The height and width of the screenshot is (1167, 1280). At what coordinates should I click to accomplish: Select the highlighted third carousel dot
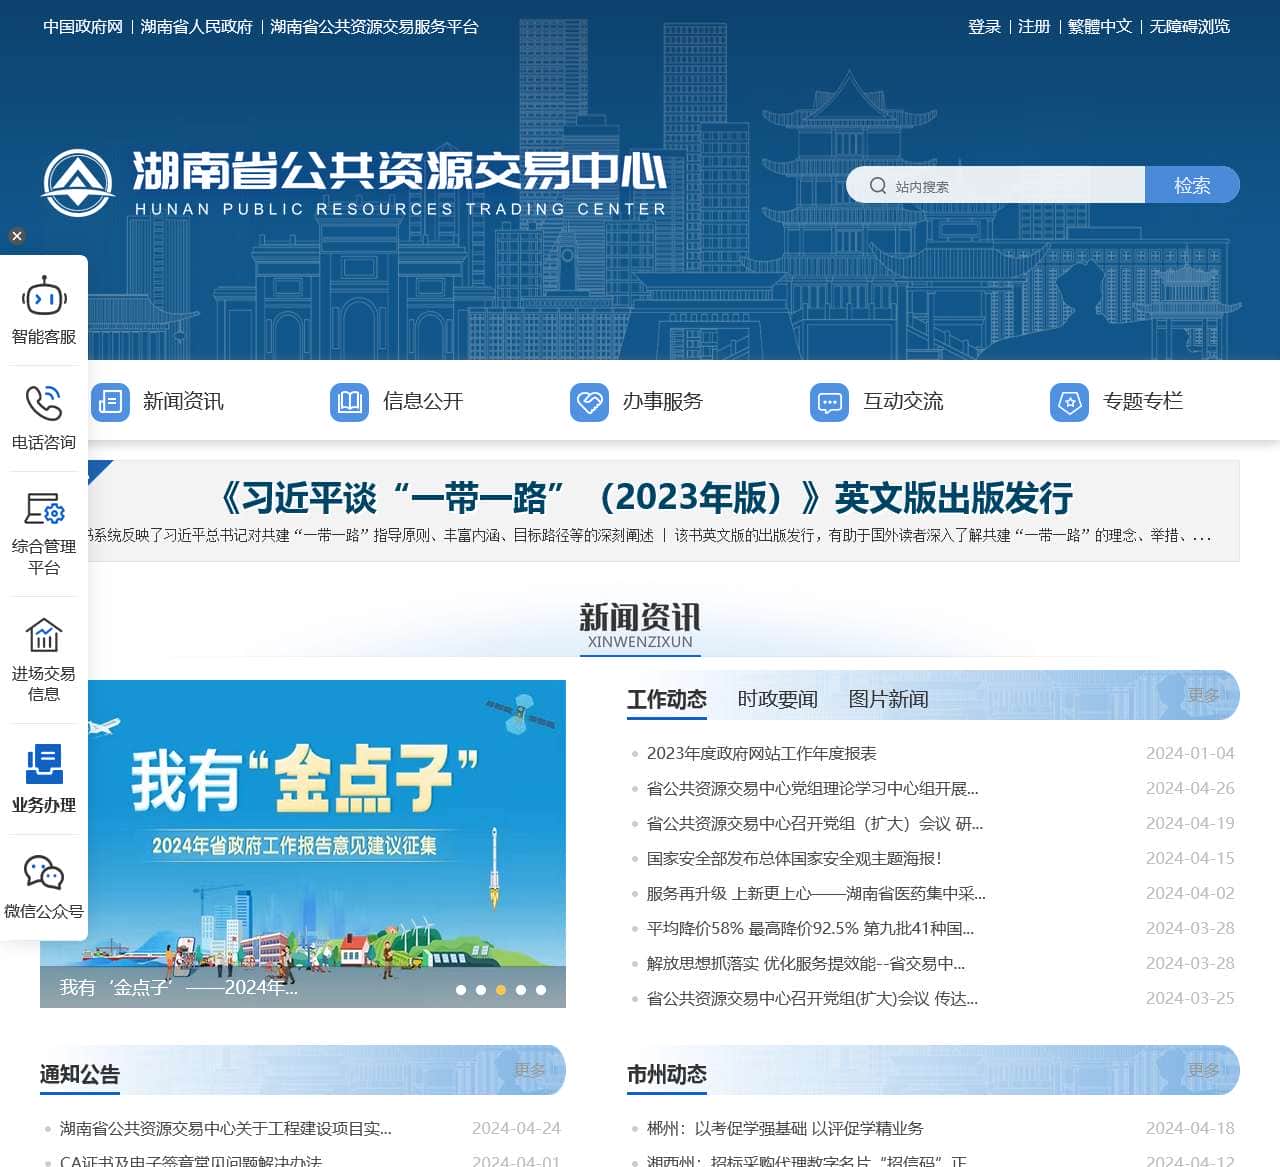(501, 990)
